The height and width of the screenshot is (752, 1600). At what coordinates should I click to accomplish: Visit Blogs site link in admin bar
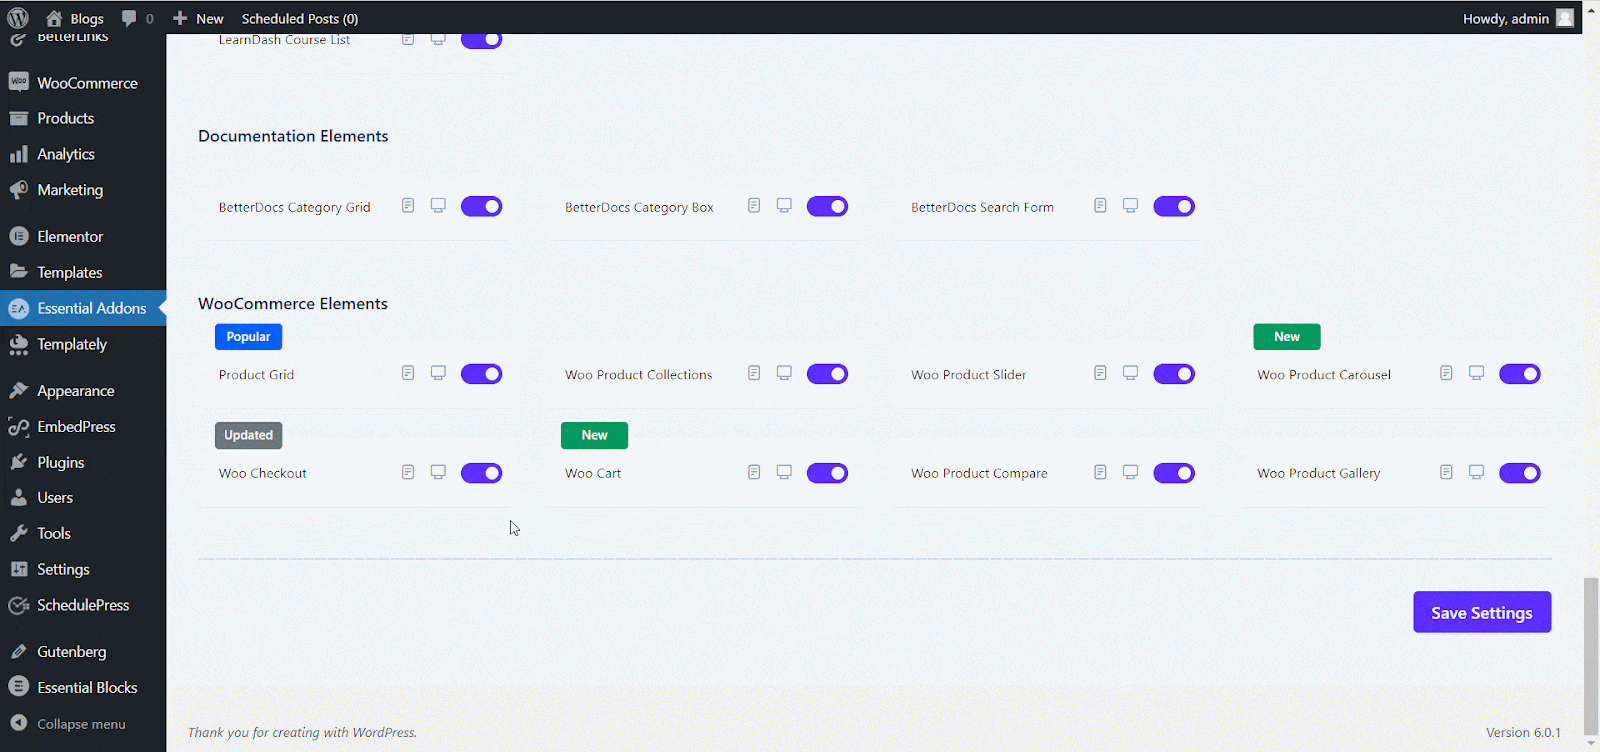tap(75, 18)
